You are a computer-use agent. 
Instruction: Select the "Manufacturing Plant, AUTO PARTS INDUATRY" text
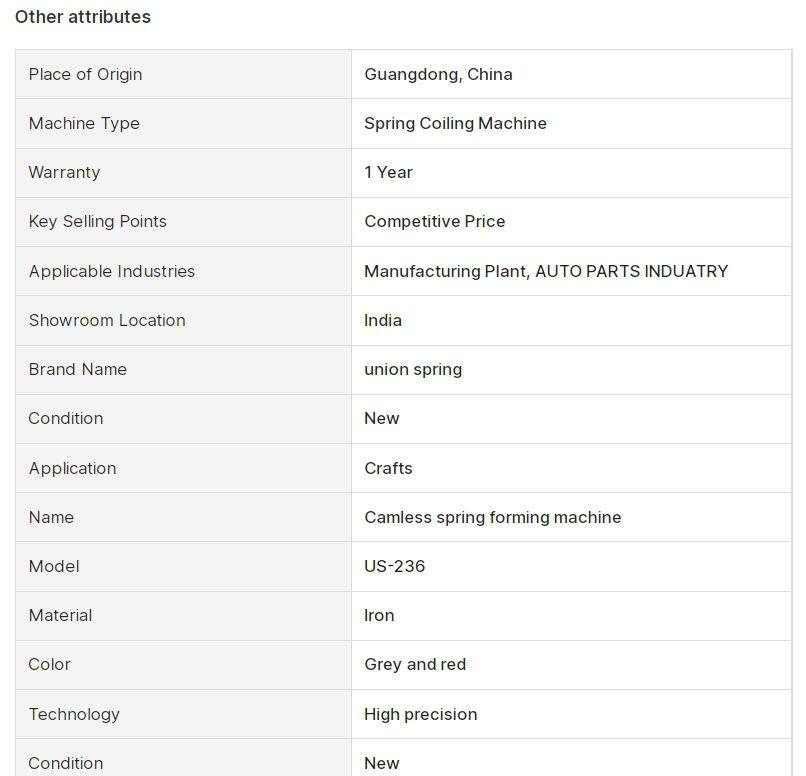tap(545, 271)
